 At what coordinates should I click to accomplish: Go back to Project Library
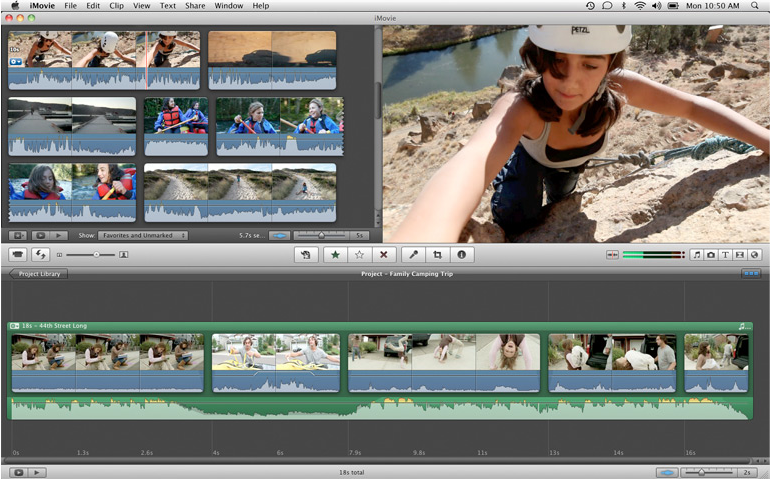click(39, 273)
